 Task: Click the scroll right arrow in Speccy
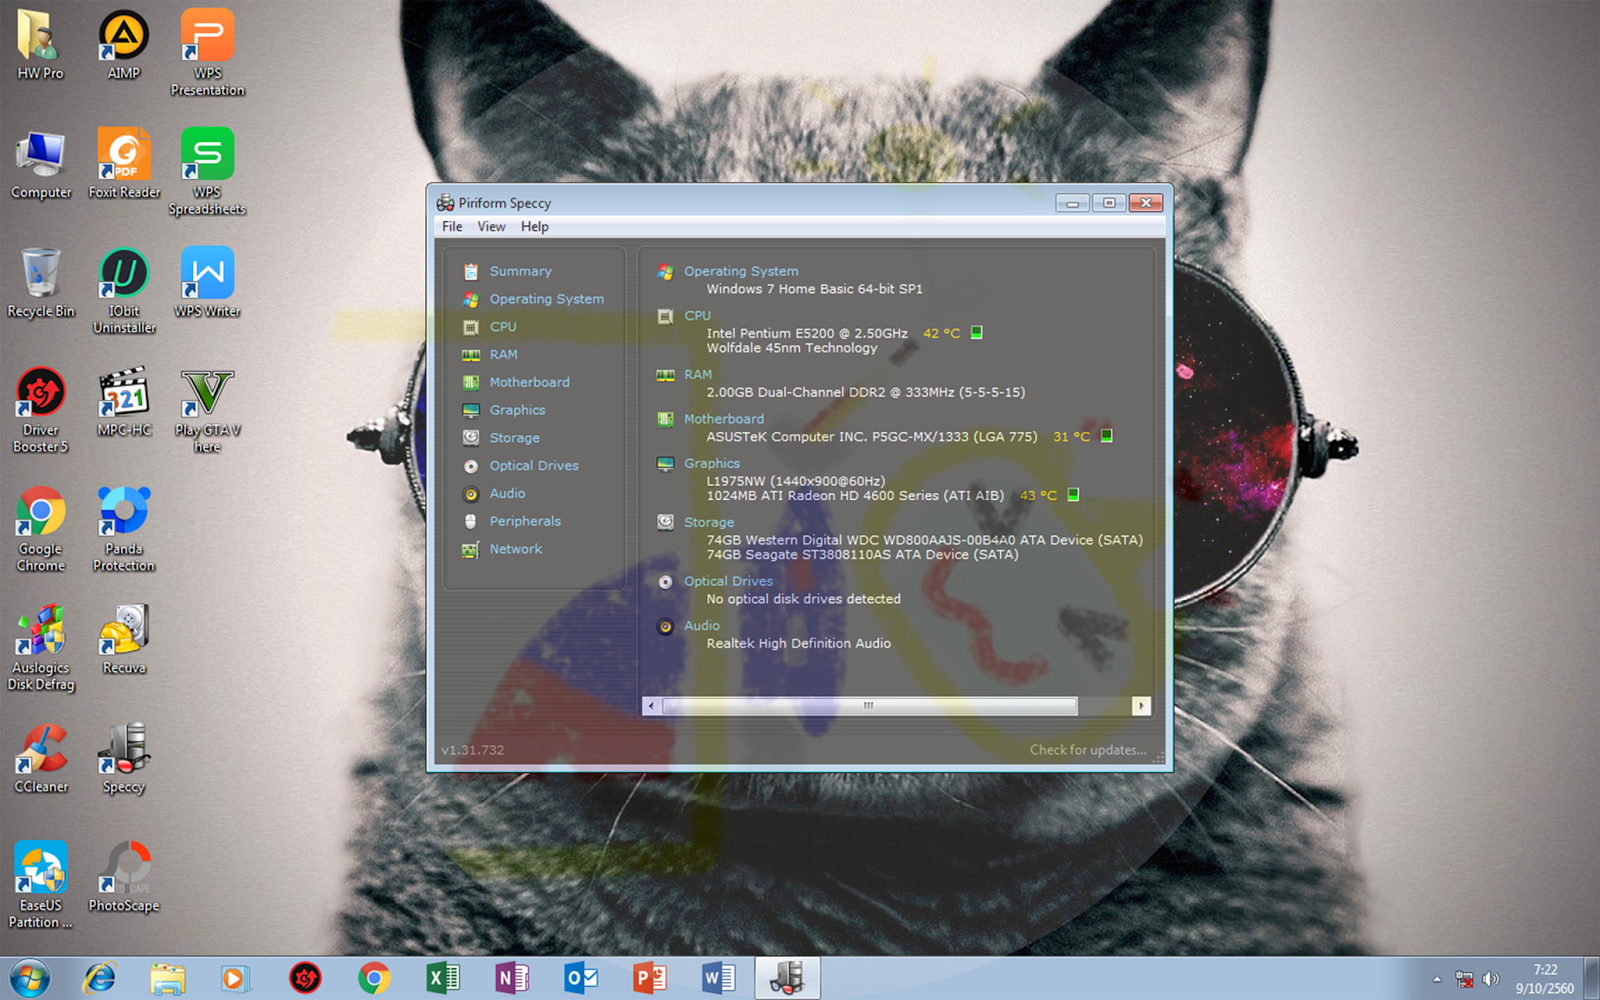pos(1141,706)
